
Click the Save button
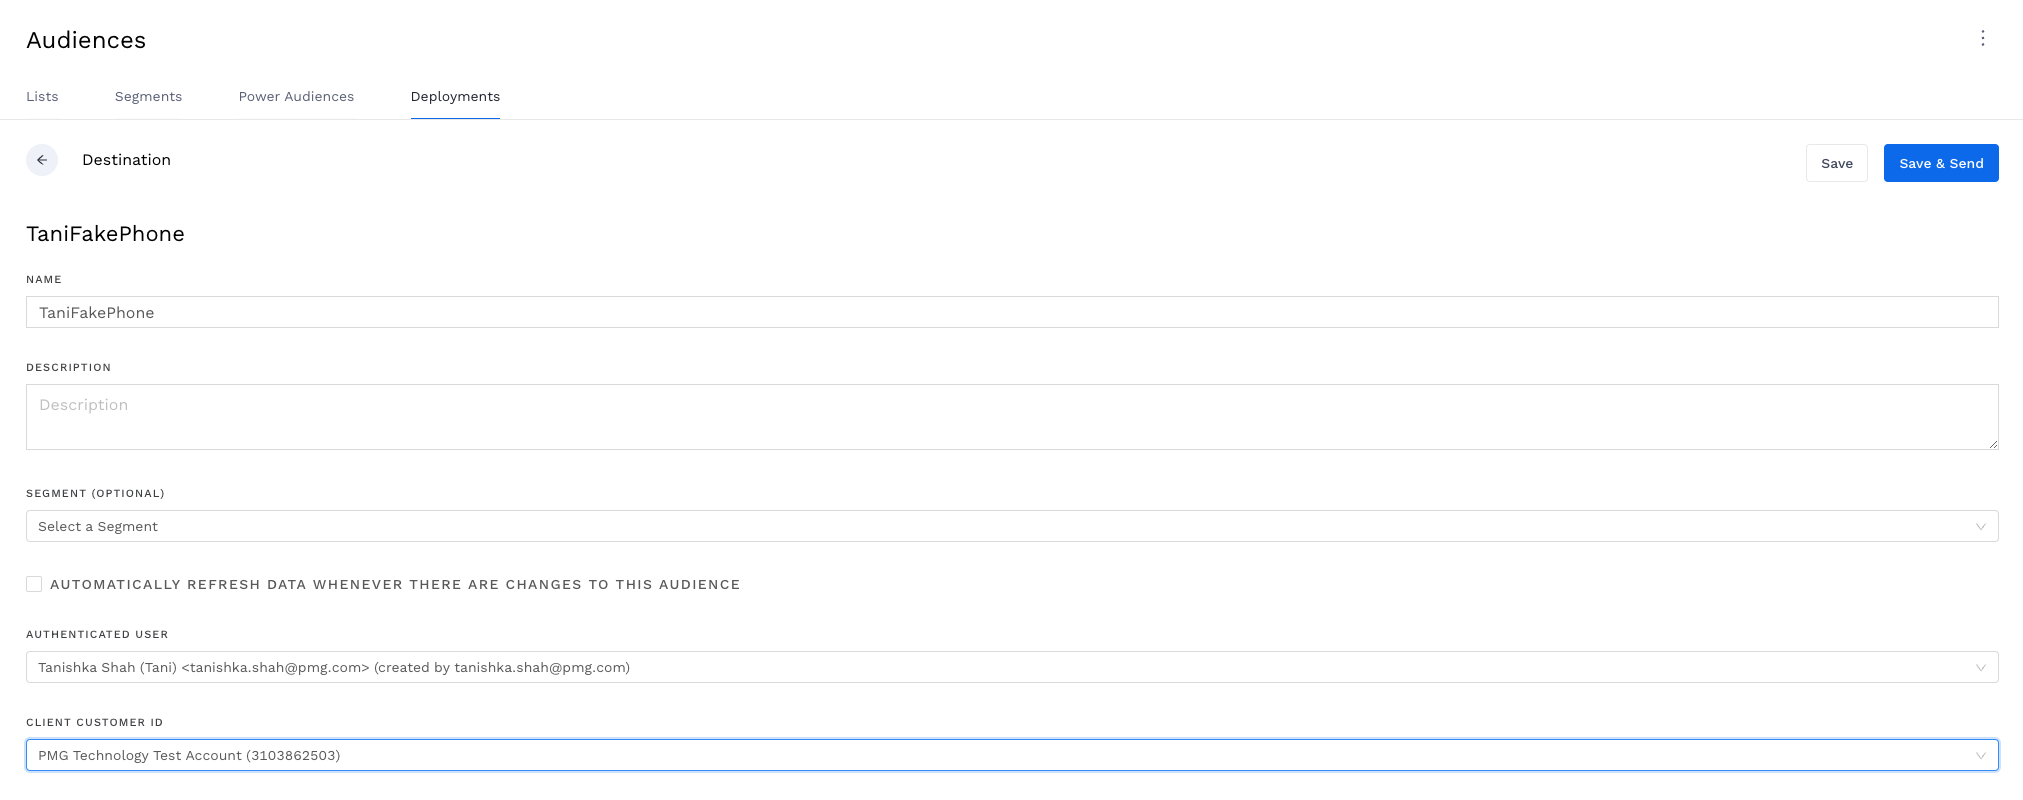pyautogui.click(x=1836, y=162)
